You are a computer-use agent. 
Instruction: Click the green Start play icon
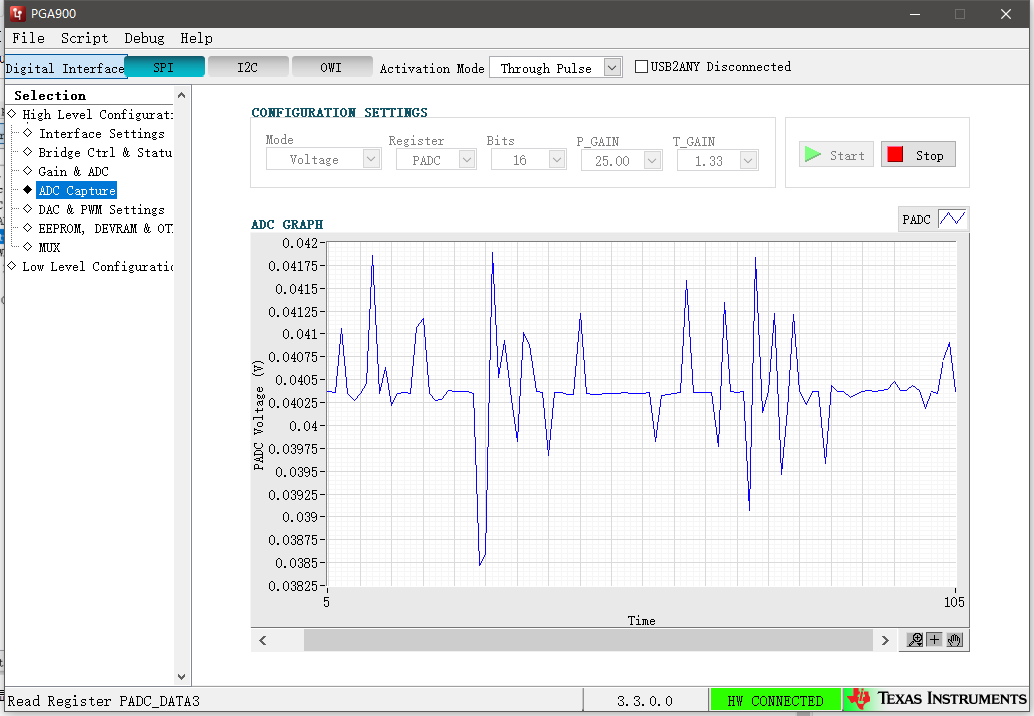coord(813,155)
